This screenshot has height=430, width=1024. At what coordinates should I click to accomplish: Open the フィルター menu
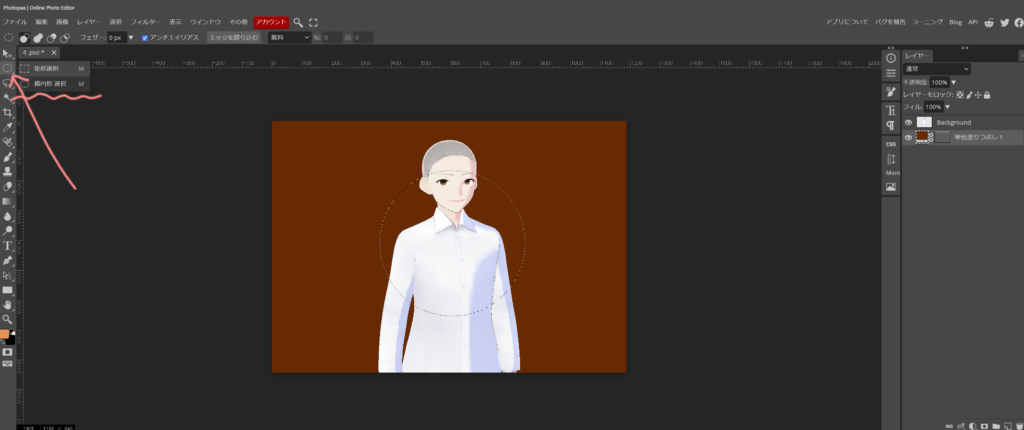pos(145,21)
